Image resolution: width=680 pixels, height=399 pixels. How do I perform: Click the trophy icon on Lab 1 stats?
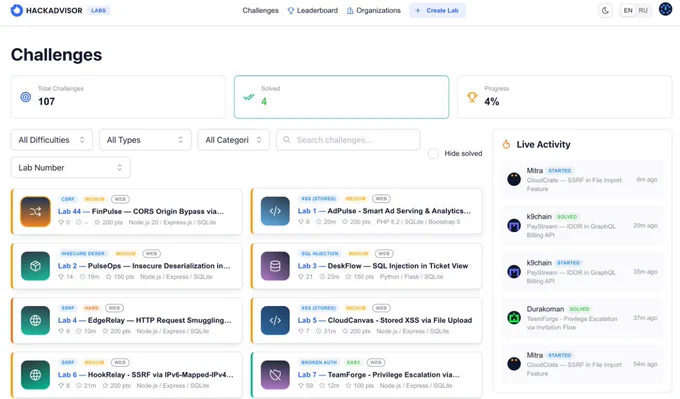click(x=301, y=222)
